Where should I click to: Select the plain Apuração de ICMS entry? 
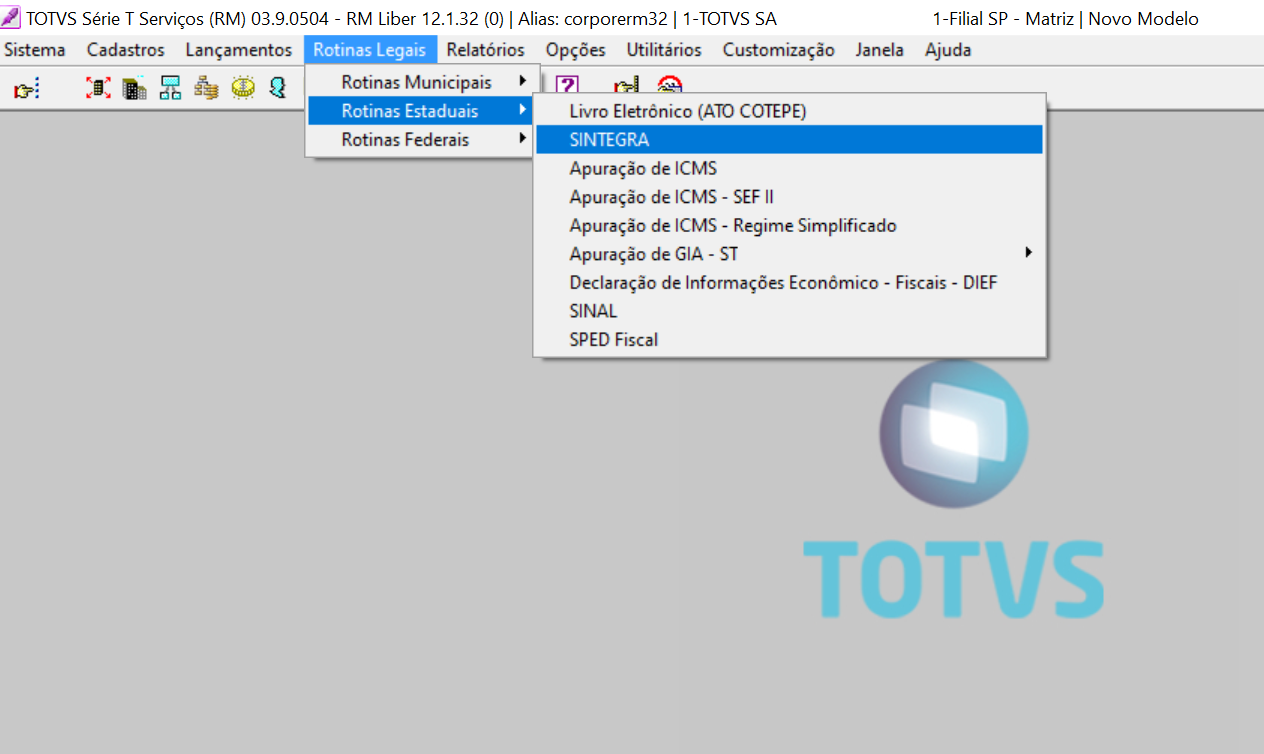pos(789,168)
